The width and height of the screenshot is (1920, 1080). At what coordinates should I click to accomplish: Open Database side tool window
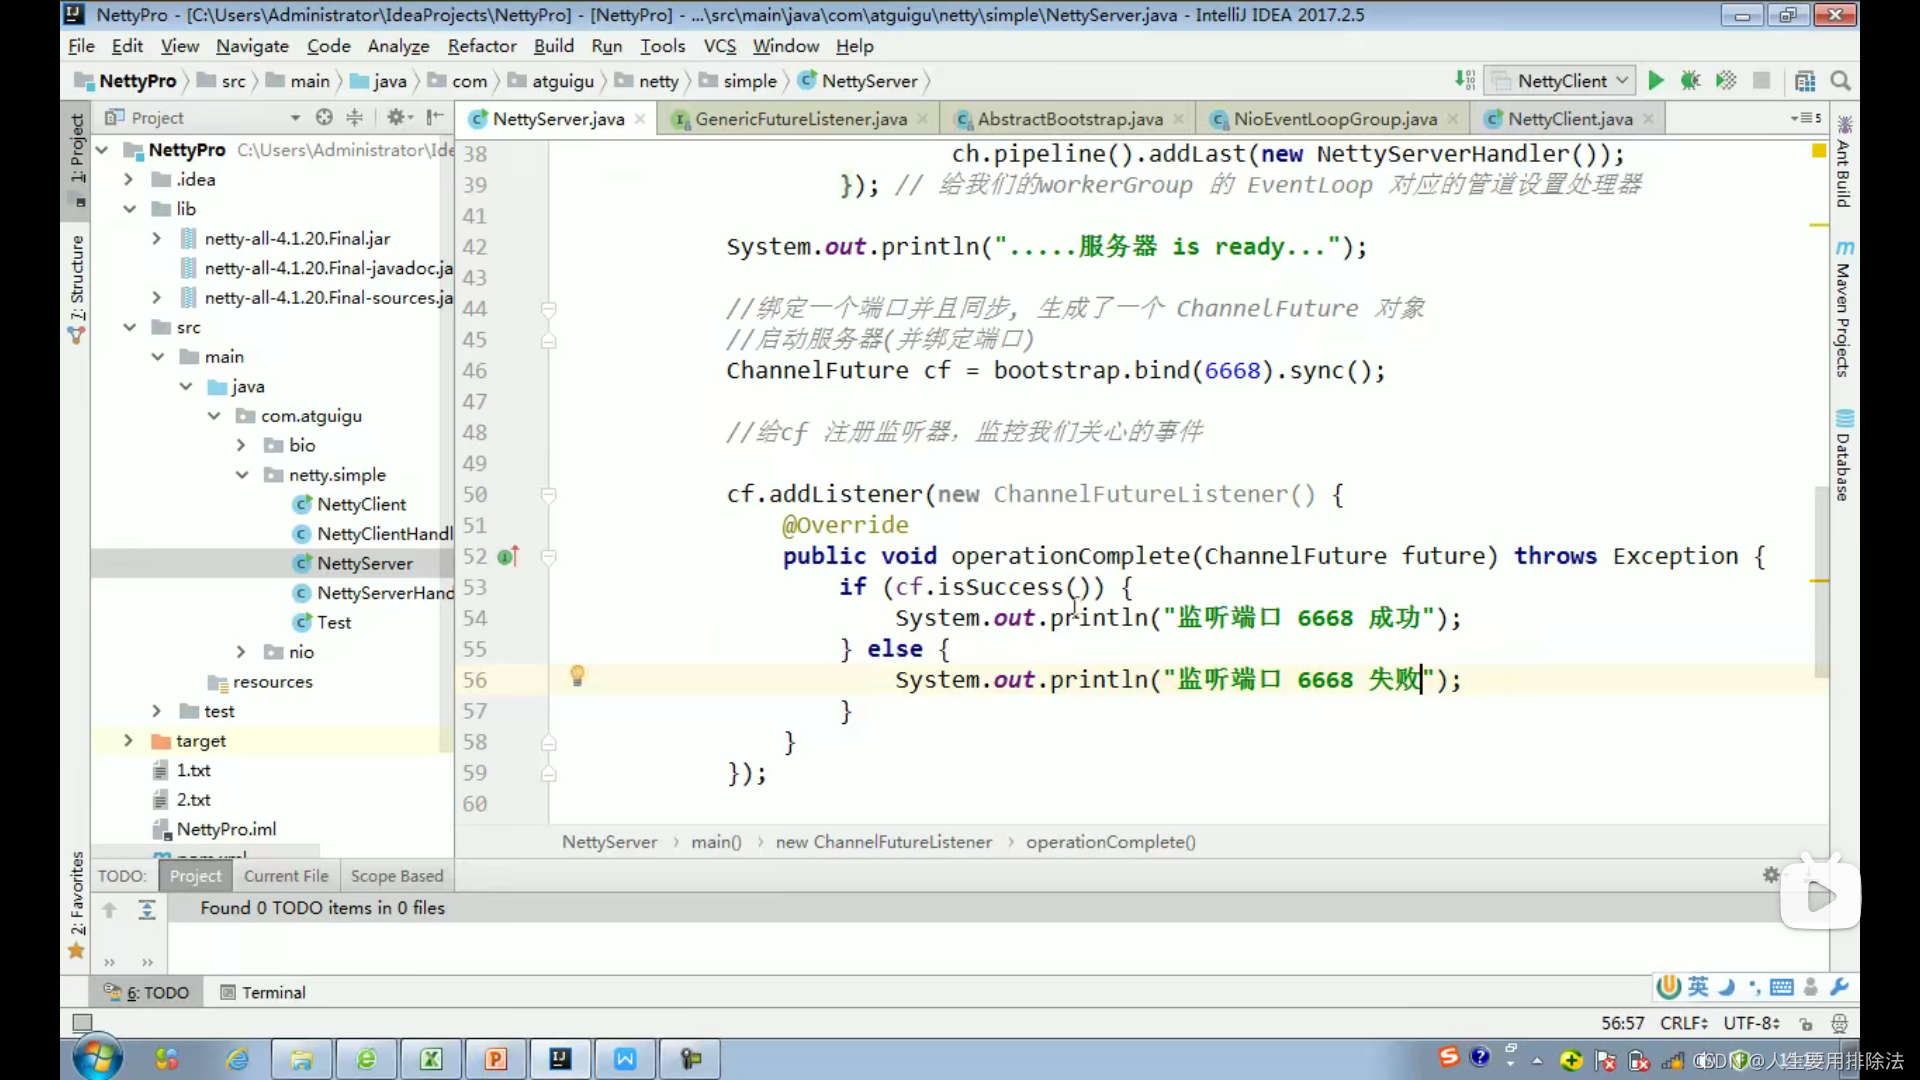pyautogui.click(x=1844, y=455)
